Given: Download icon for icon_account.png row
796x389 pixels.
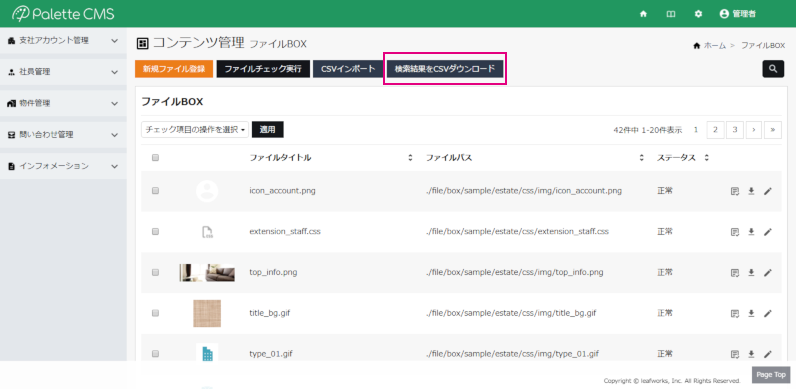Looking at the screenshot, I should coord(751,191).
